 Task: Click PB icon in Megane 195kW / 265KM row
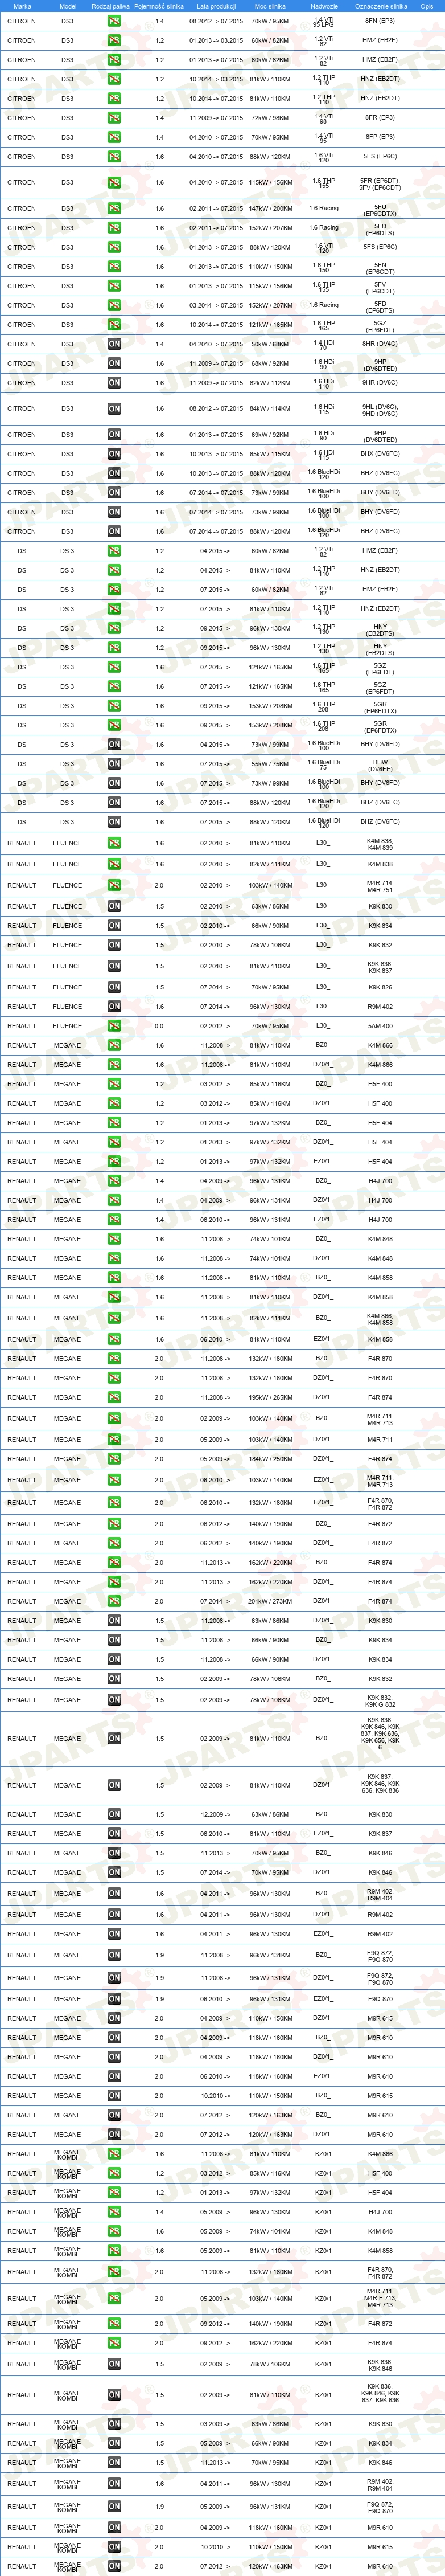point(114,1398)
